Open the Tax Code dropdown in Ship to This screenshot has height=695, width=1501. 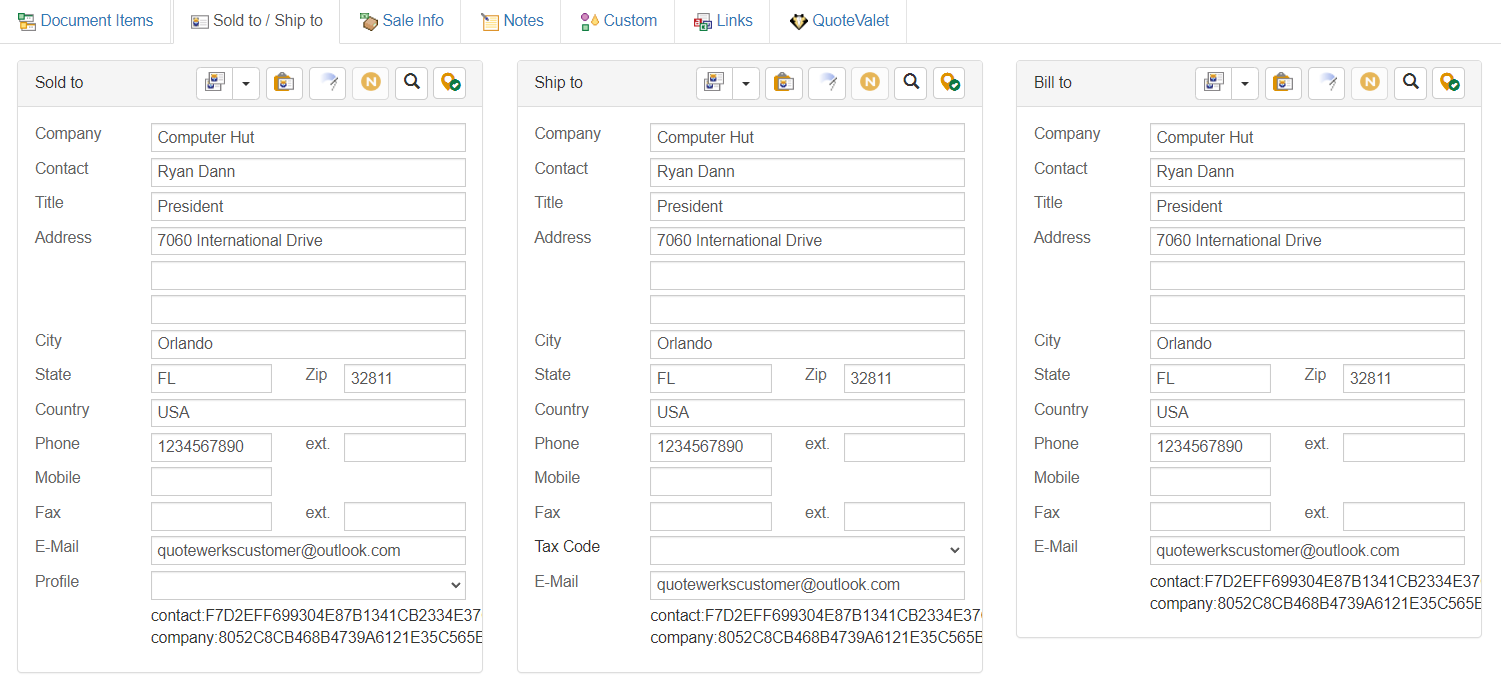click(x=807, y=550)
